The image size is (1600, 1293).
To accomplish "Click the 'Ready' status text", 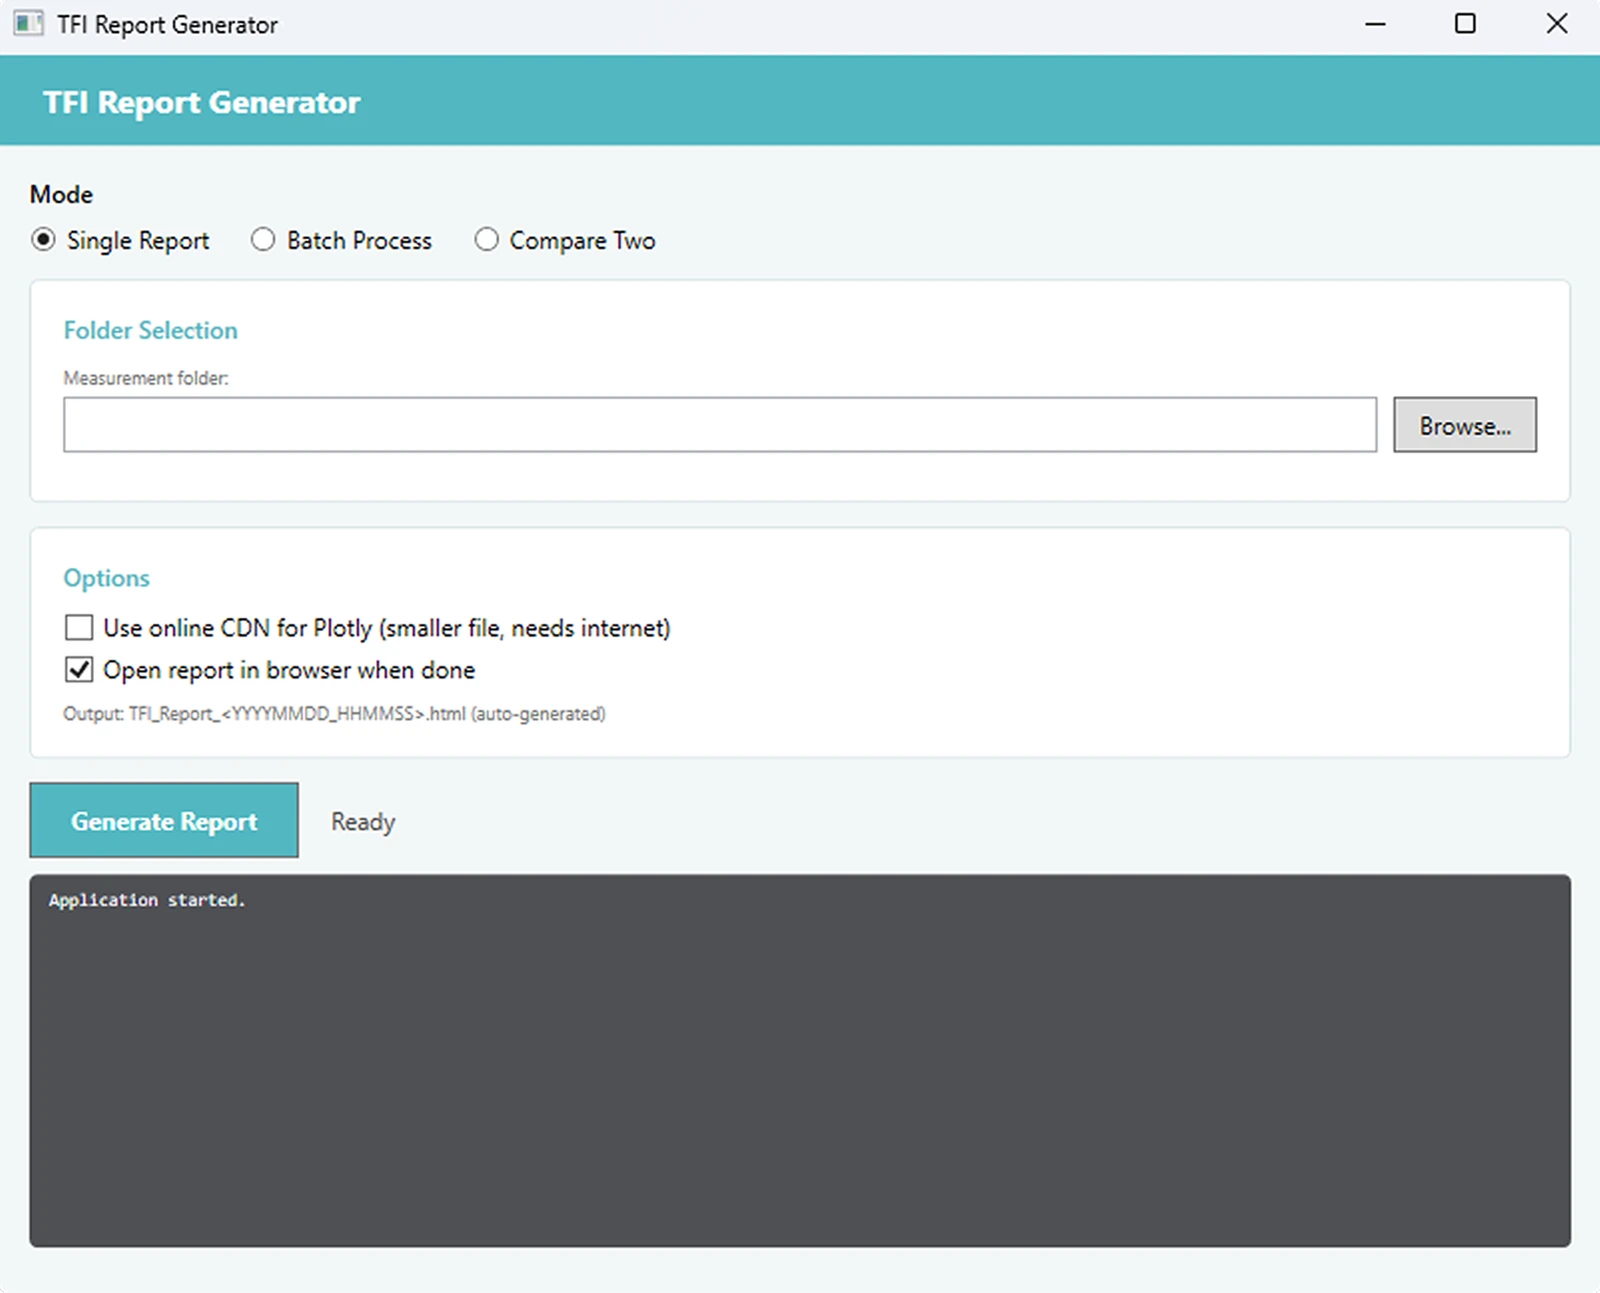I will pyautogui.click(x=363, y=822).
